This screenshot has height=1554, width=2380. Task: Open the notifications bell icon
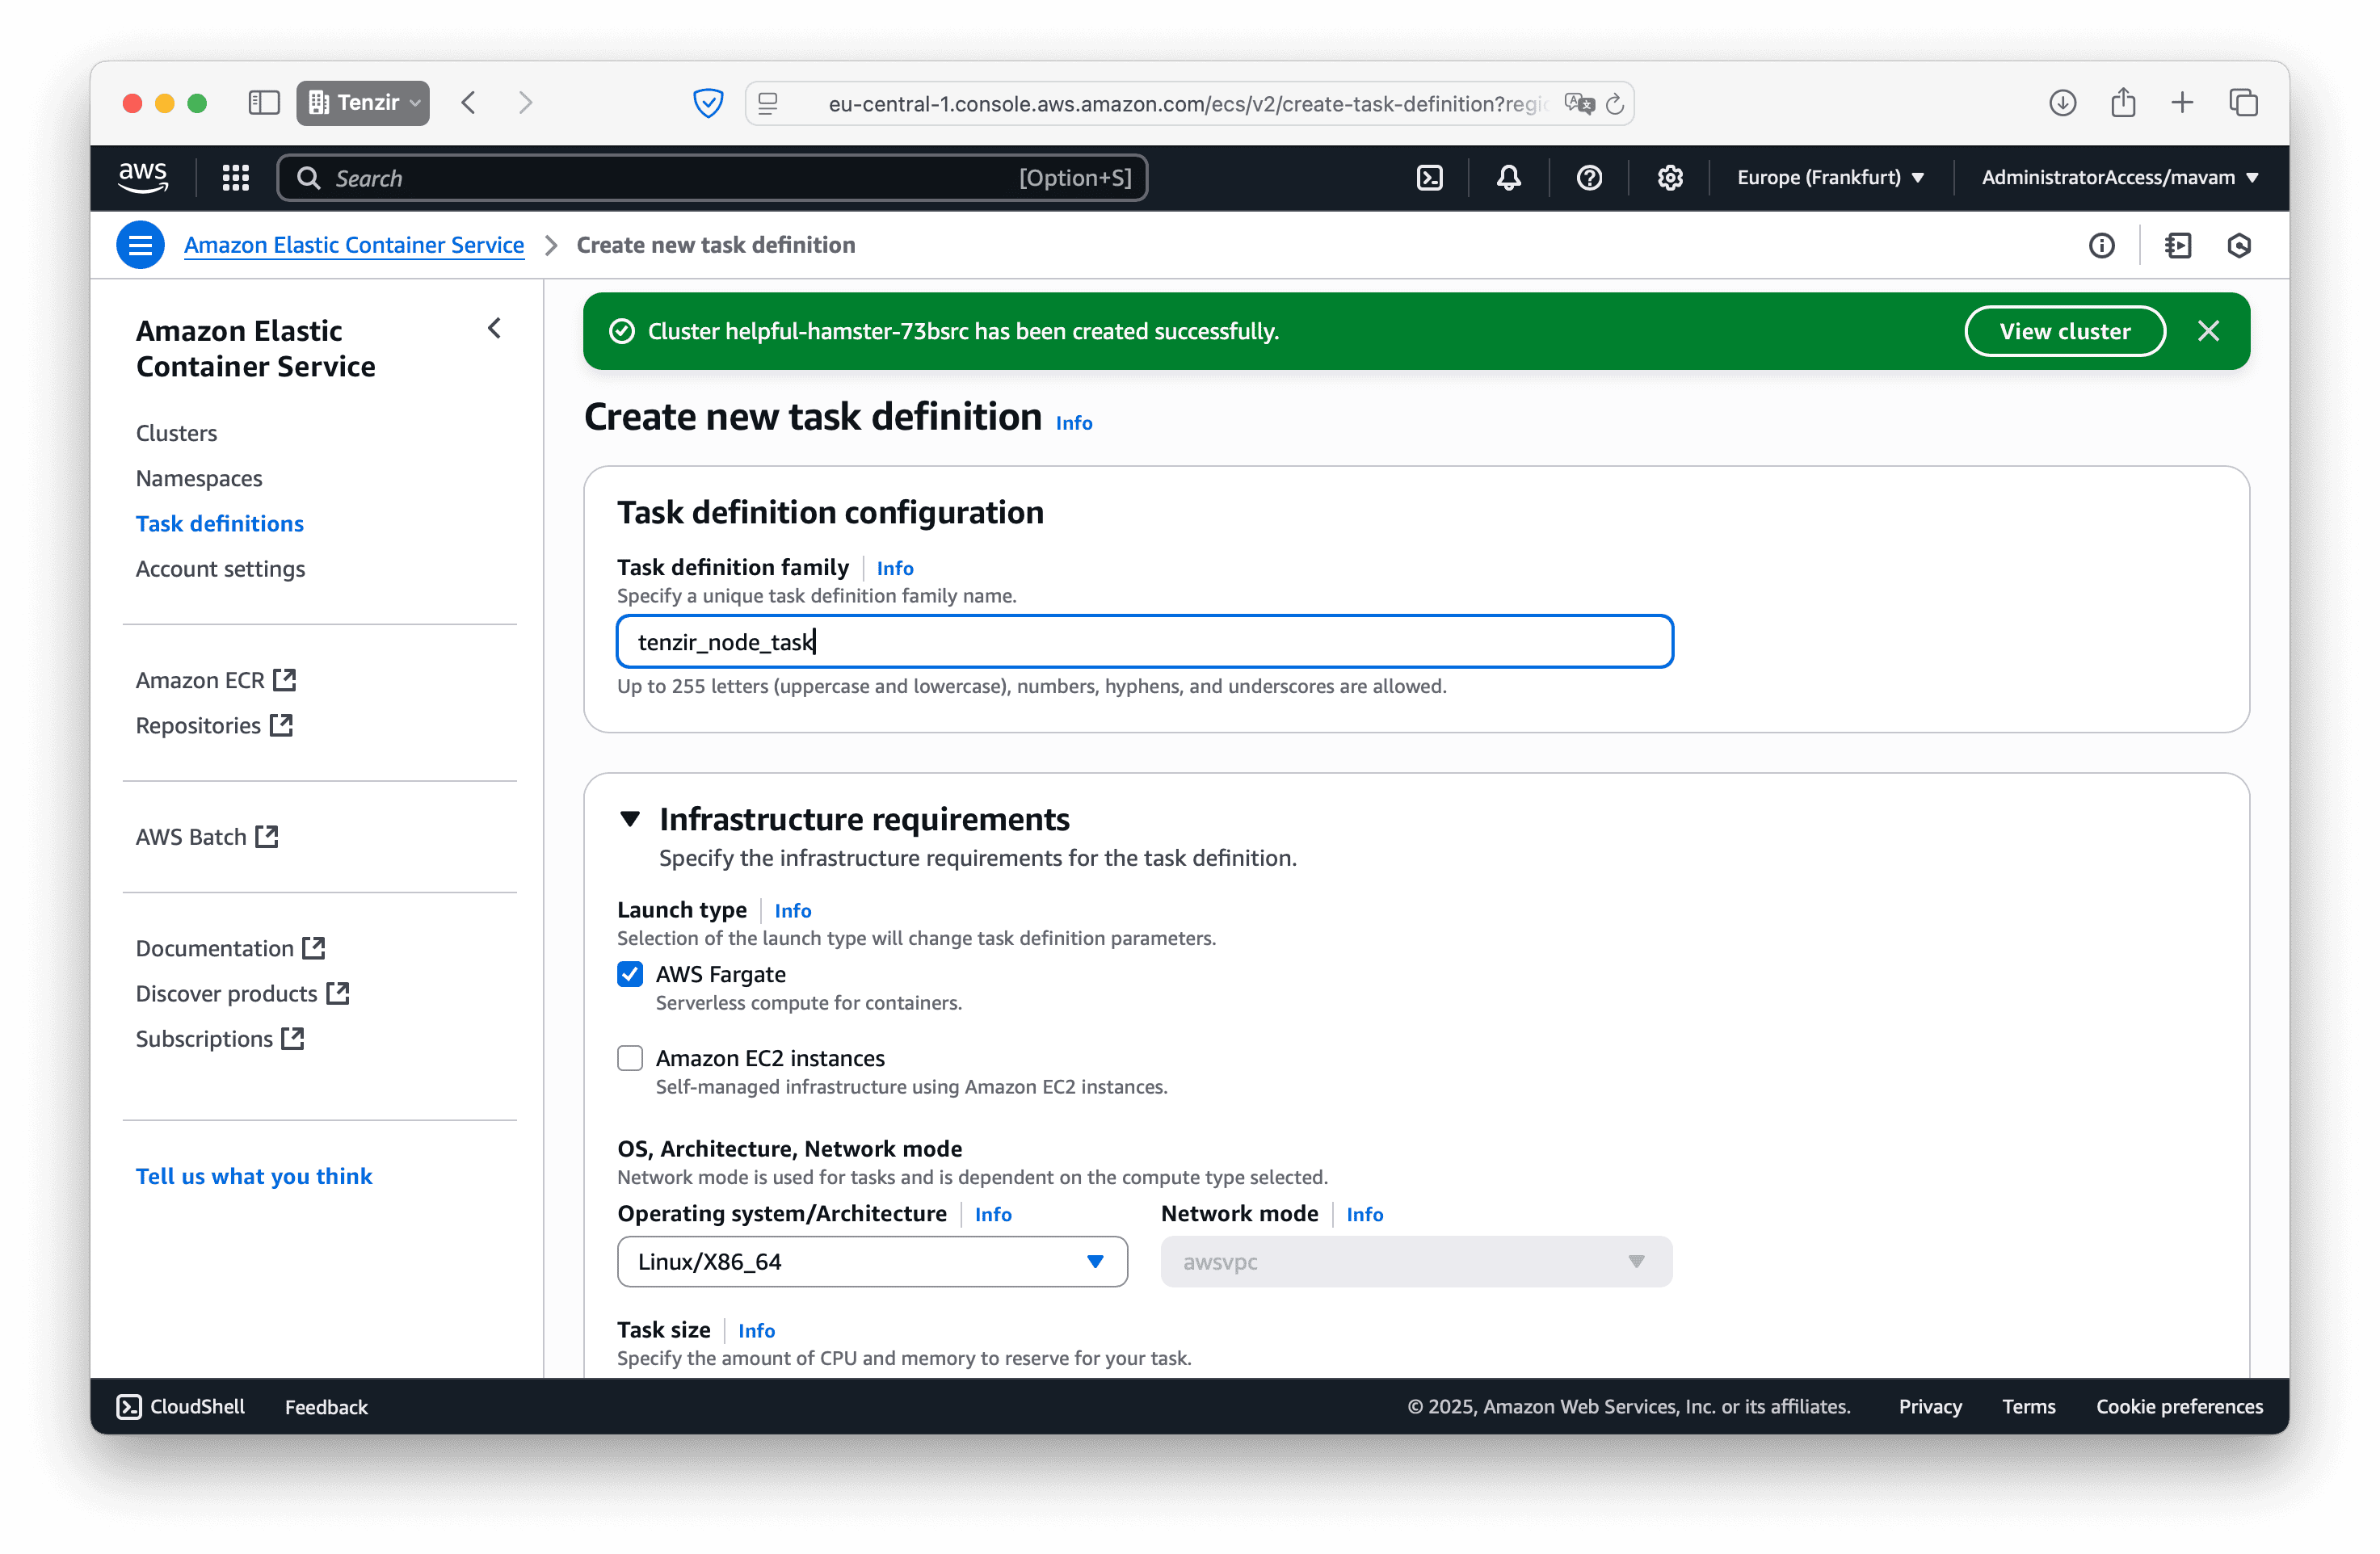(x=1509, y=177)
